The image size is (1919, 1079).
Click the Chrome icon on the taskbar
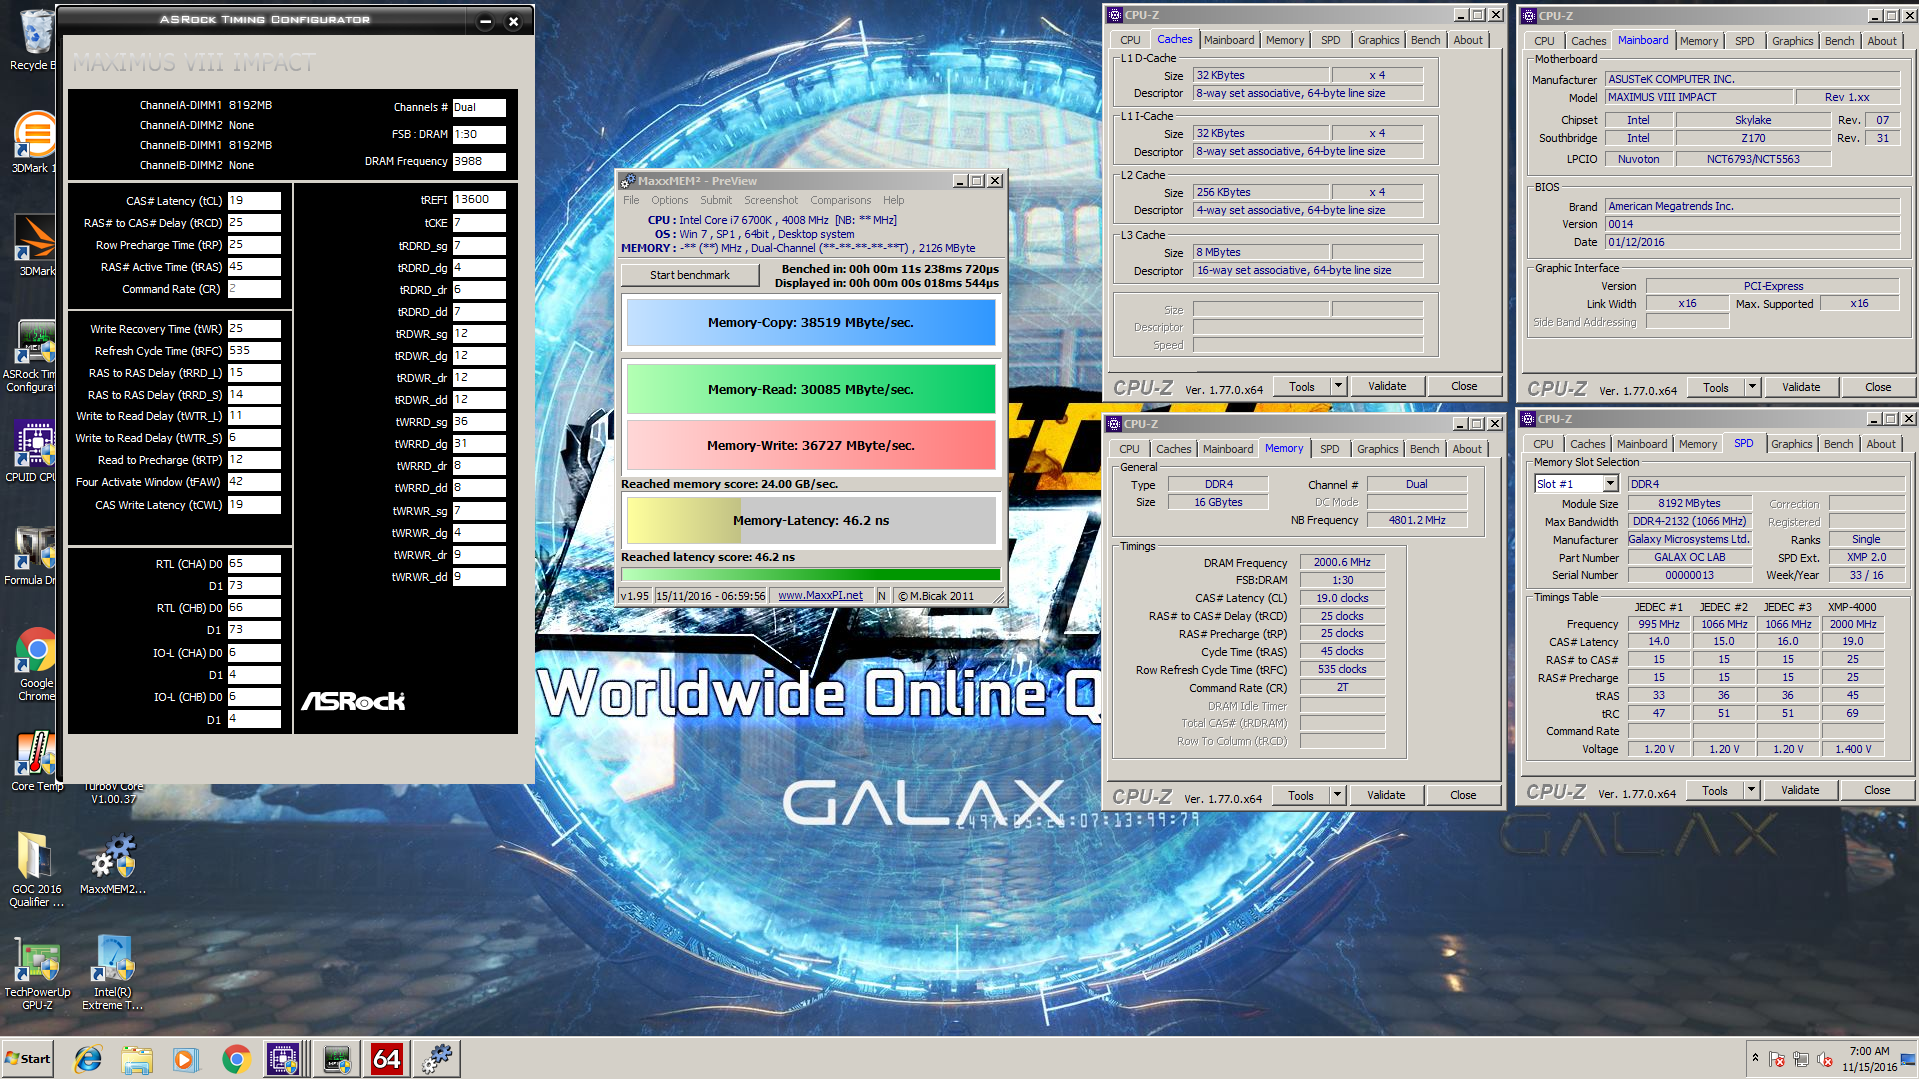[236, 1059]
